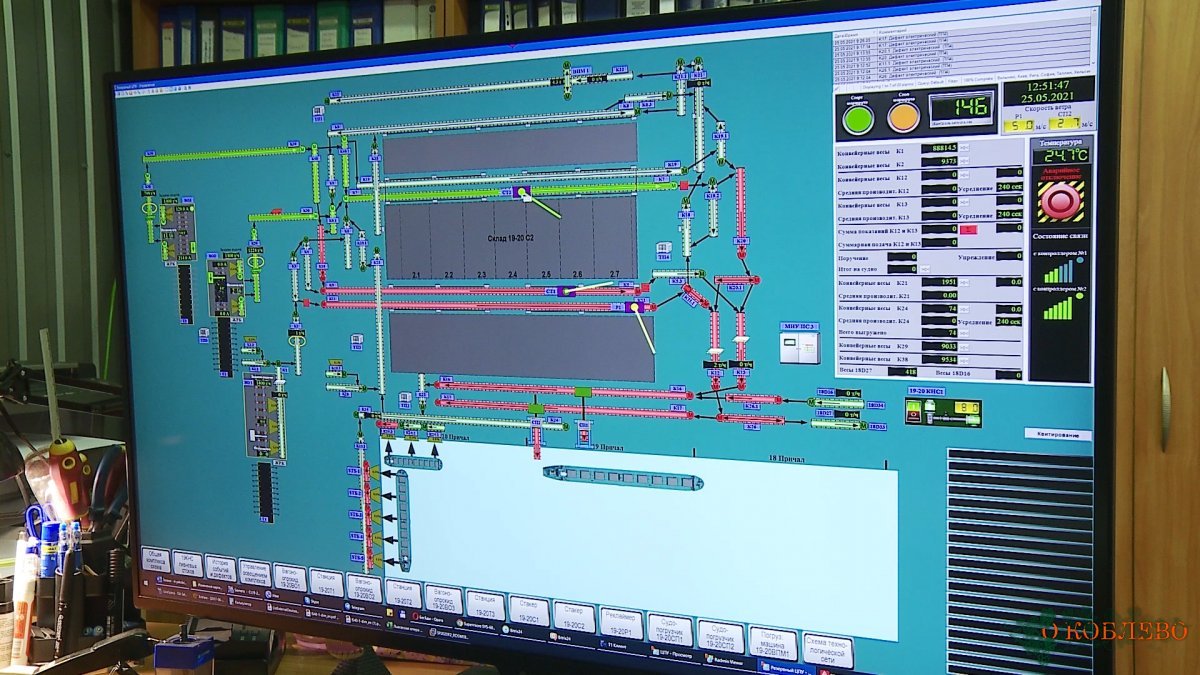This screenshot has width=1200, height=675.
Task: Click the vertical barge beside the loader arrows
Action: click(403, 520)
